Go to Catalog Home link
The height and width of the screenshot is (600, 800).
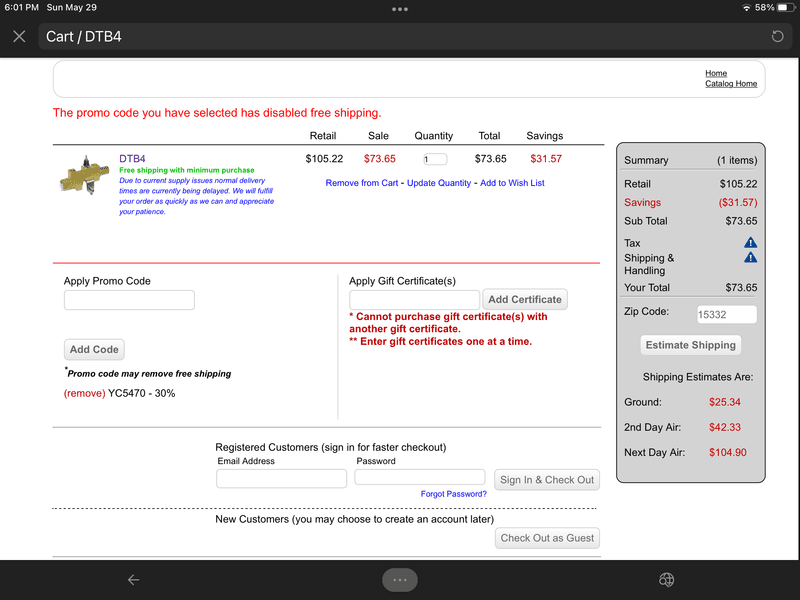click(730, 84)
